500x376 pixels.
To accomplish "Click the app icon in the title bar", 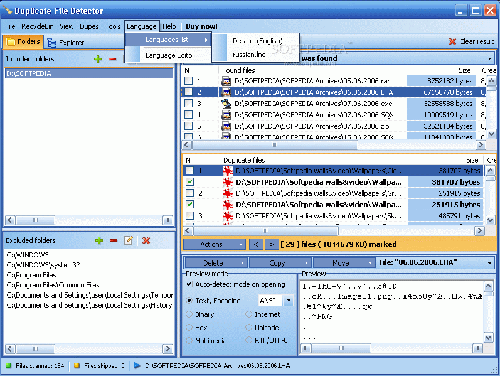I will (x=7, y=10).
